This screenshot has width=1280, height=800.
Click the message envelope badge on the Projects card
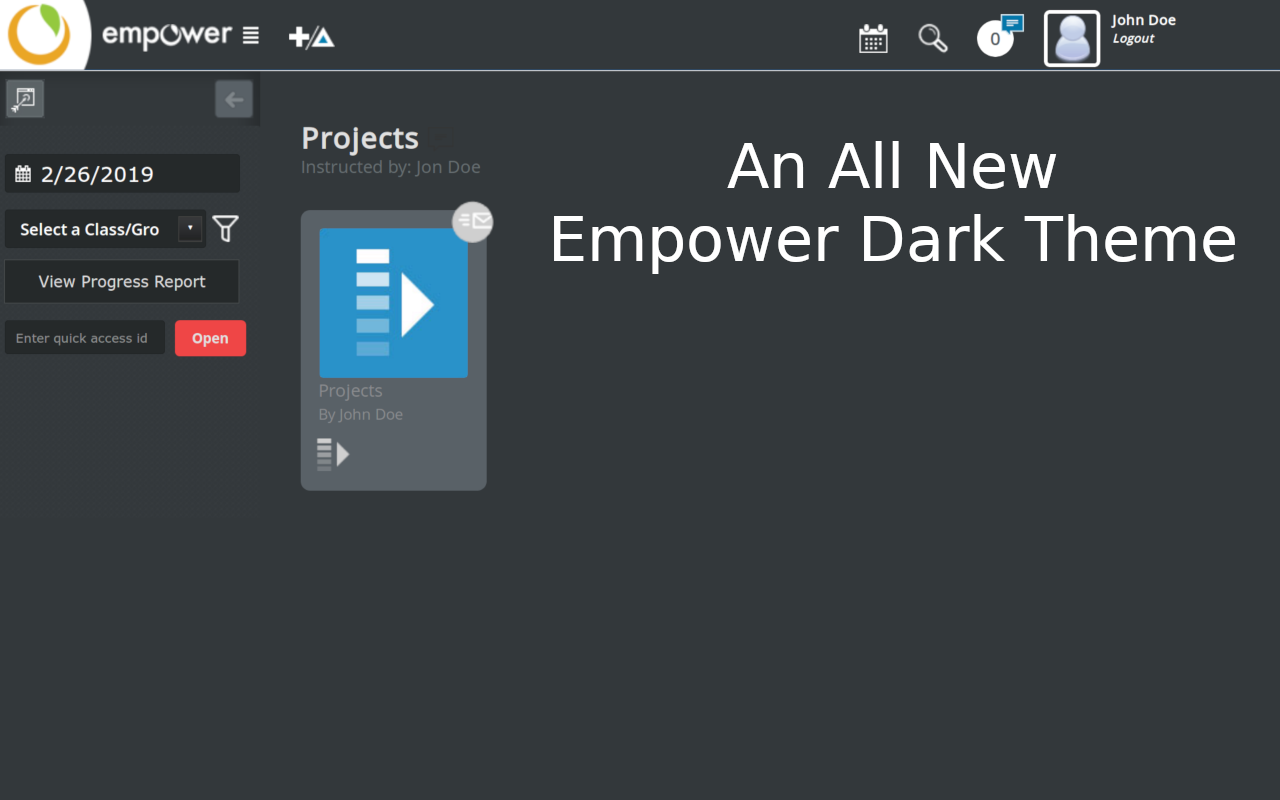pos(472,222)
